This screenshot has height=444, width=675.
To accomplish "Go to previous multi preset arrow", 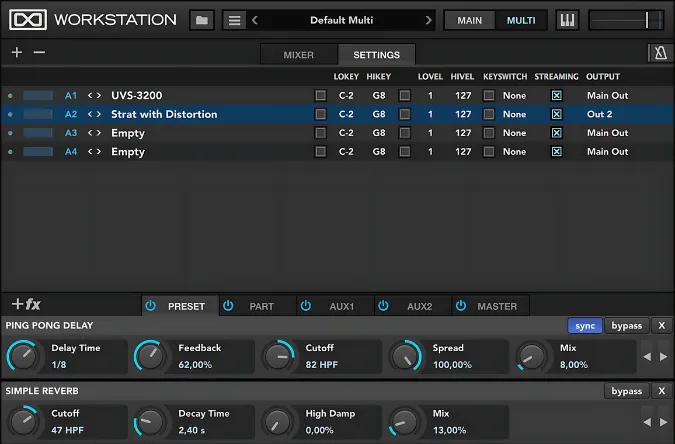I will click(x=255, y=20).
